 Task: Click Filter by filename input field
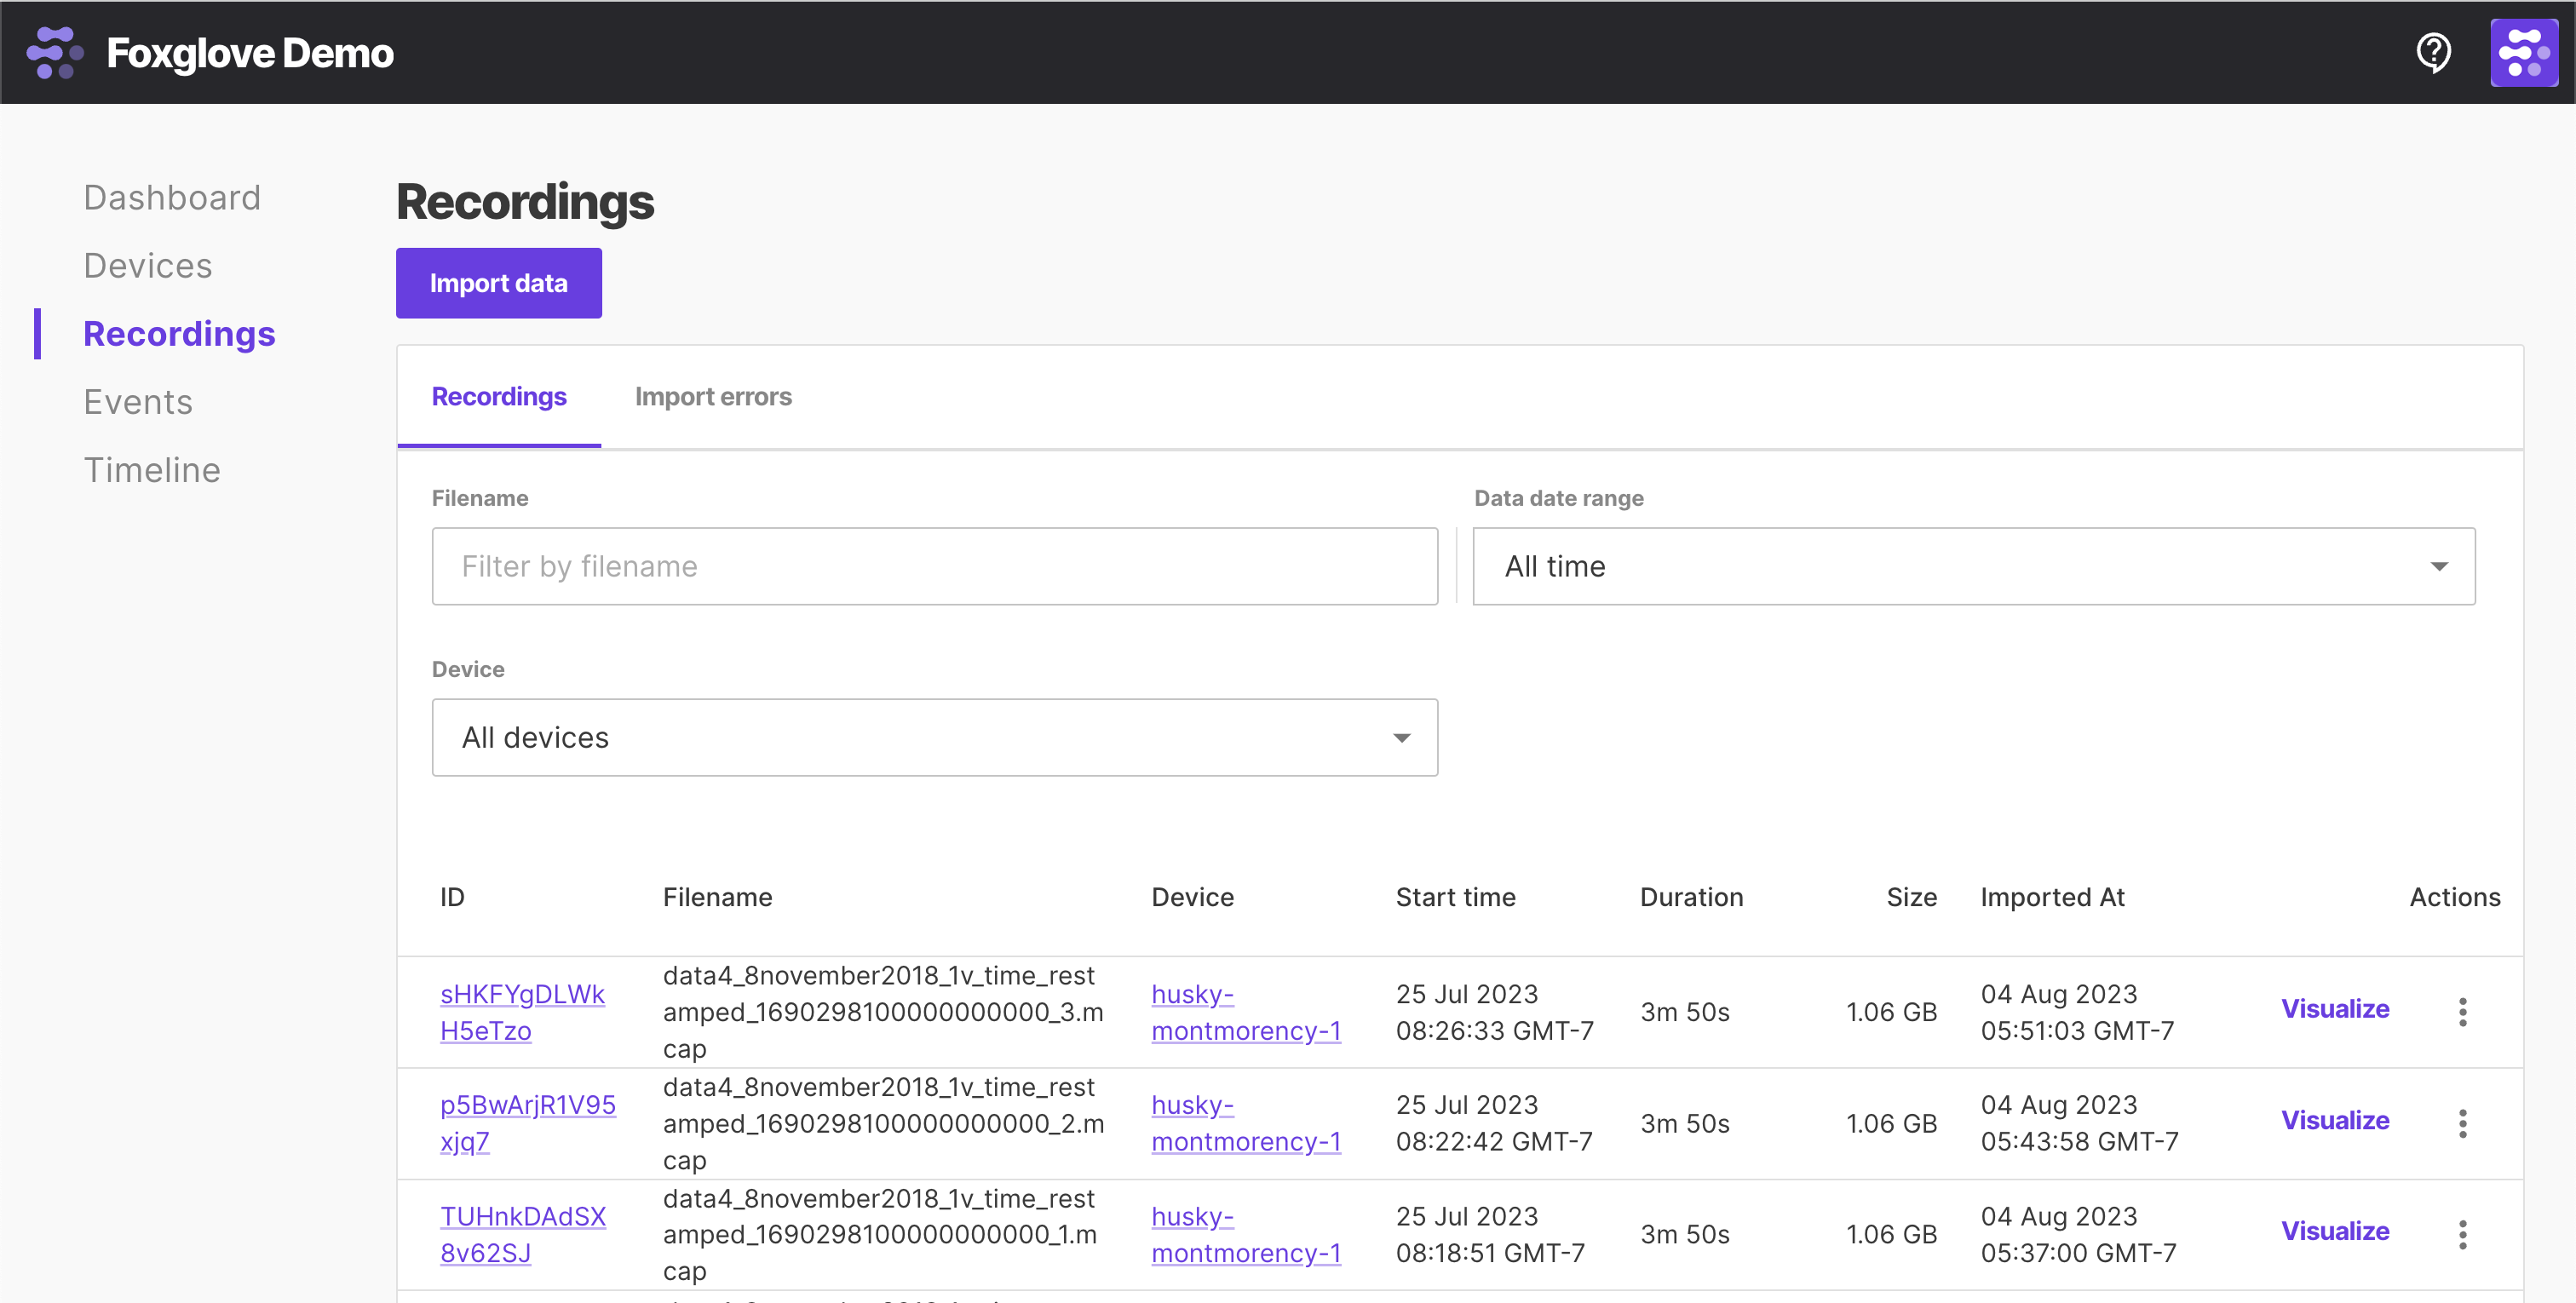[935, 565]
